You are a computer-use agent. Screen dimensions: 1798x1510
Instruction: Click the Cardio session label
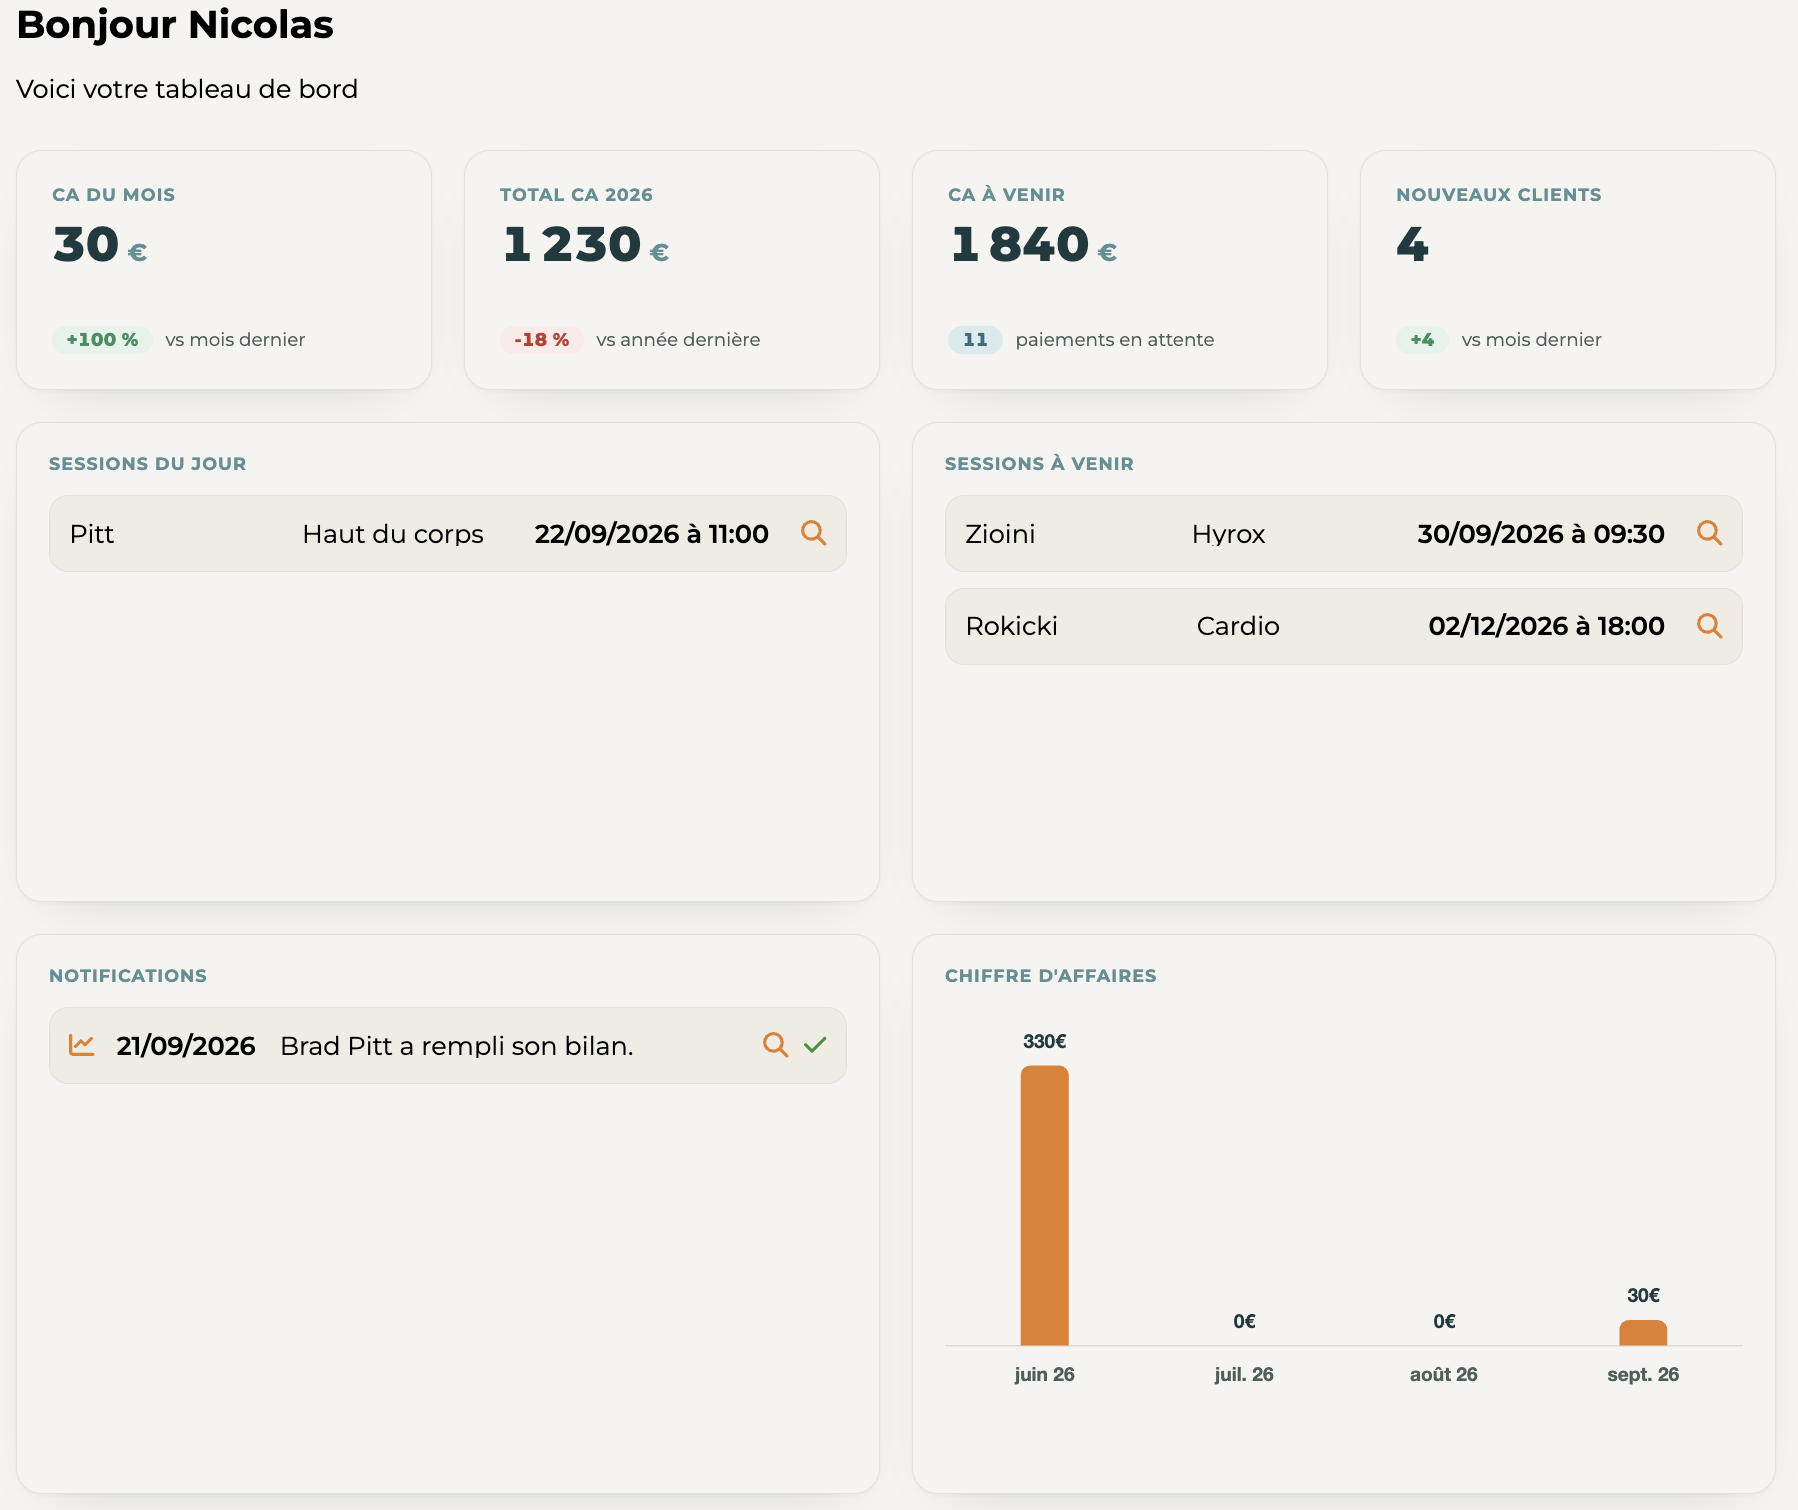1238,626
